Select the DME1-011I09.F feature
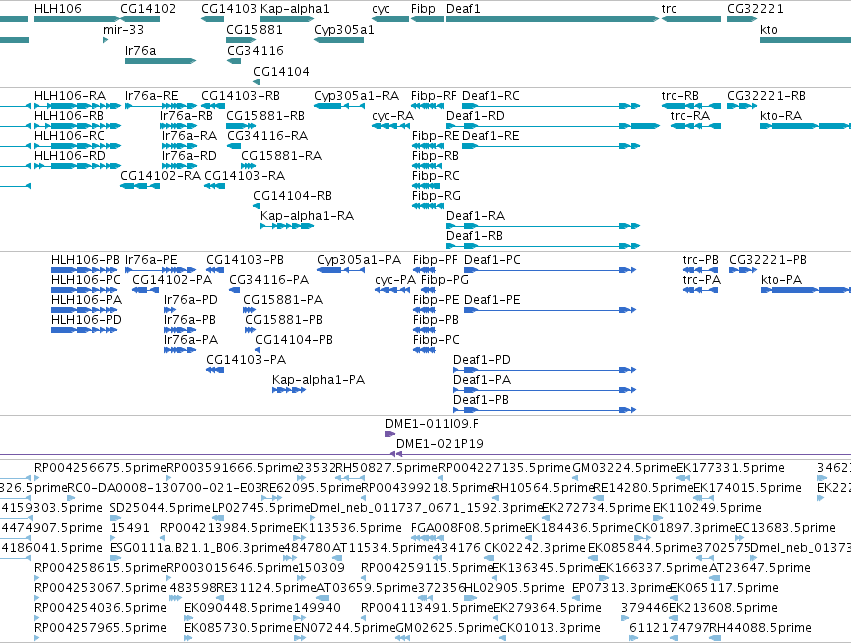This screenshot has height=643, width=851. coord(390,434)
